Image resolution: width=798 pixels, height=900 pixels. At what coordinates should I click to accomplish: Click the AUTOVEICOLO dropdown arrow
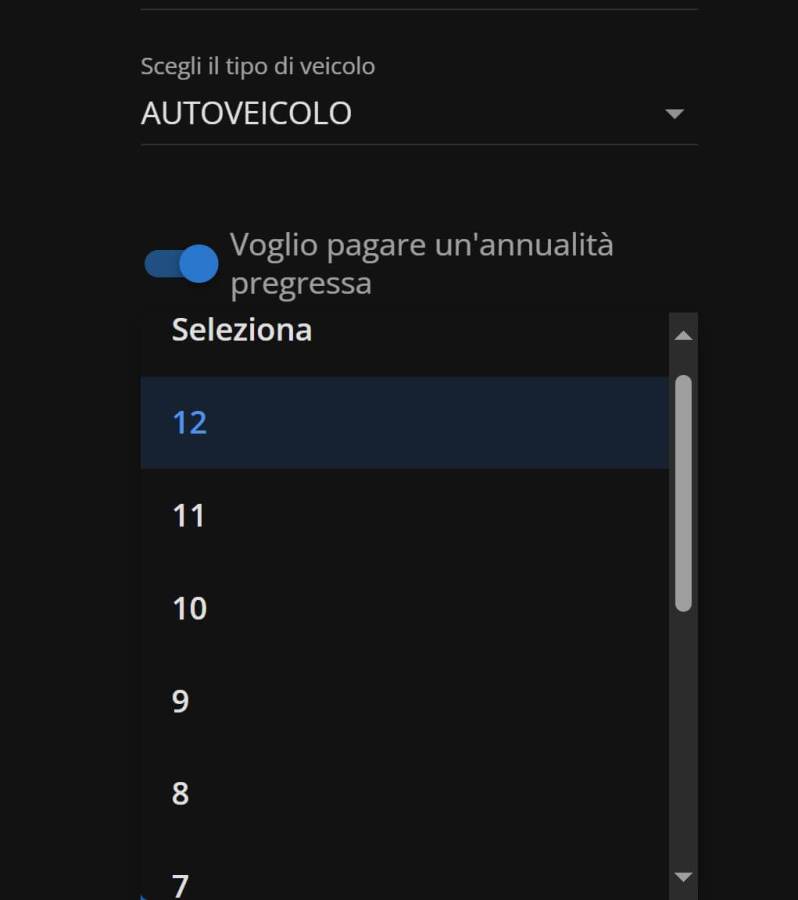(x=674, y=114)
